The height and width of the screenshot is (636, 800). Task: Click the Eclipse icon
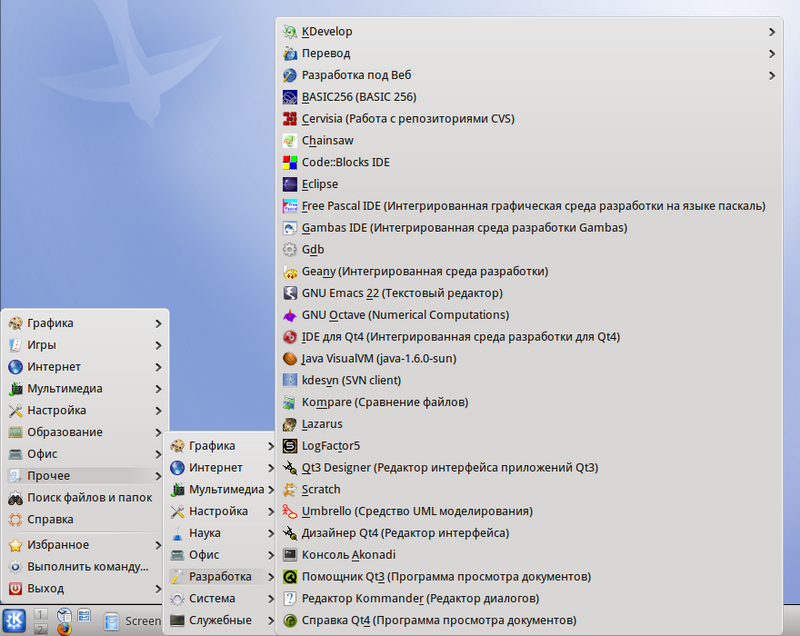click(x=290, y=184)
